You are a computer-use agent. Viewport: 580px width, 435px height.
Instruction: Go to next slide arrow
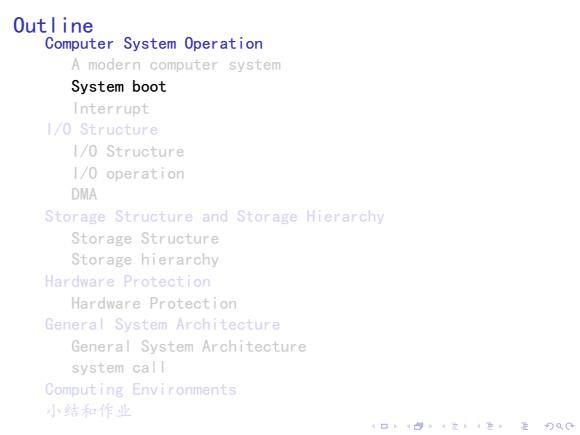click(x=395, y=426)
